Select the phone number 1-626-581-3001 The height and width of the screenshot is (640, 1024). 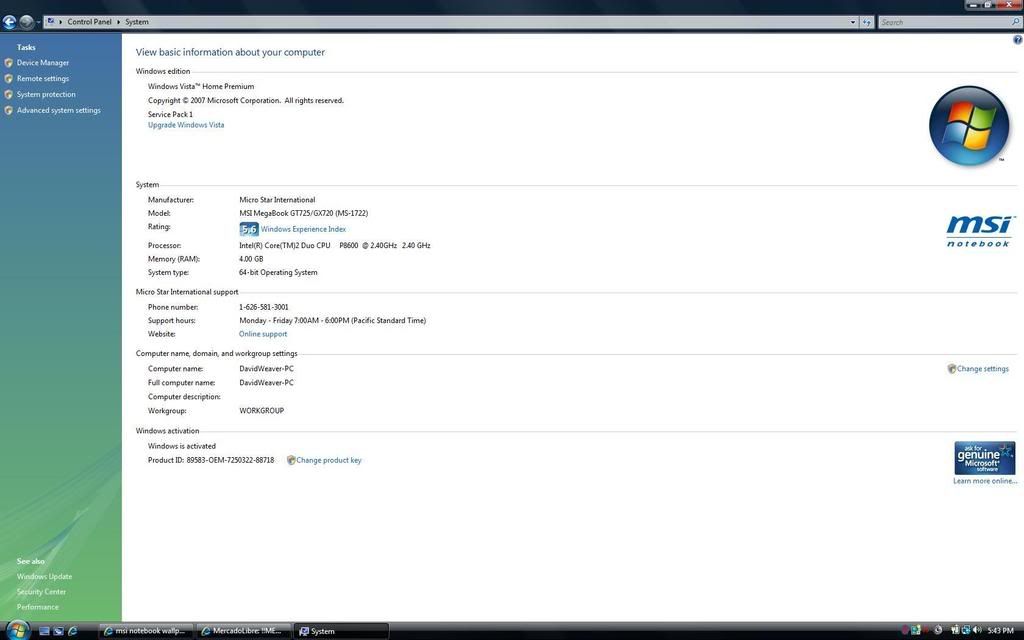(264, 307)
